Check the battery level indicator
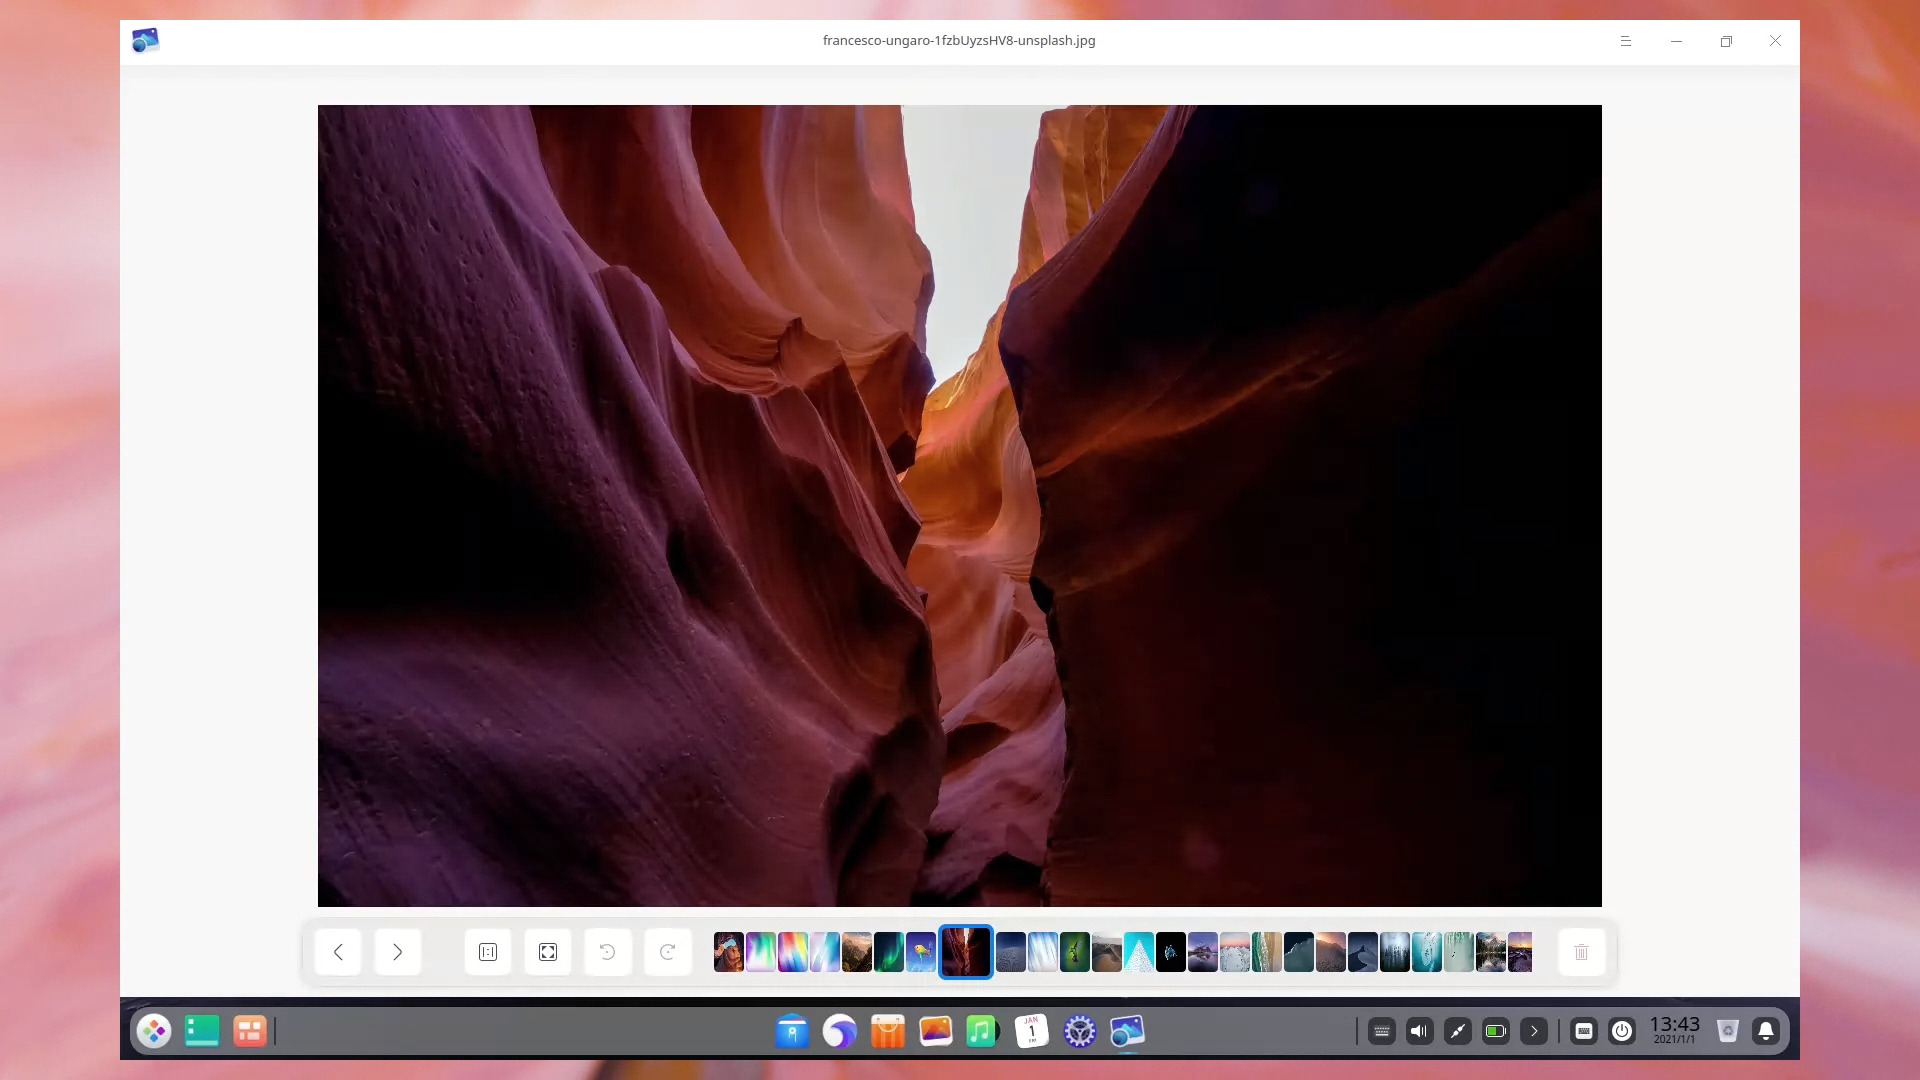The height and width of the screenshot is (1080, 1920). coord(1495,1031)
